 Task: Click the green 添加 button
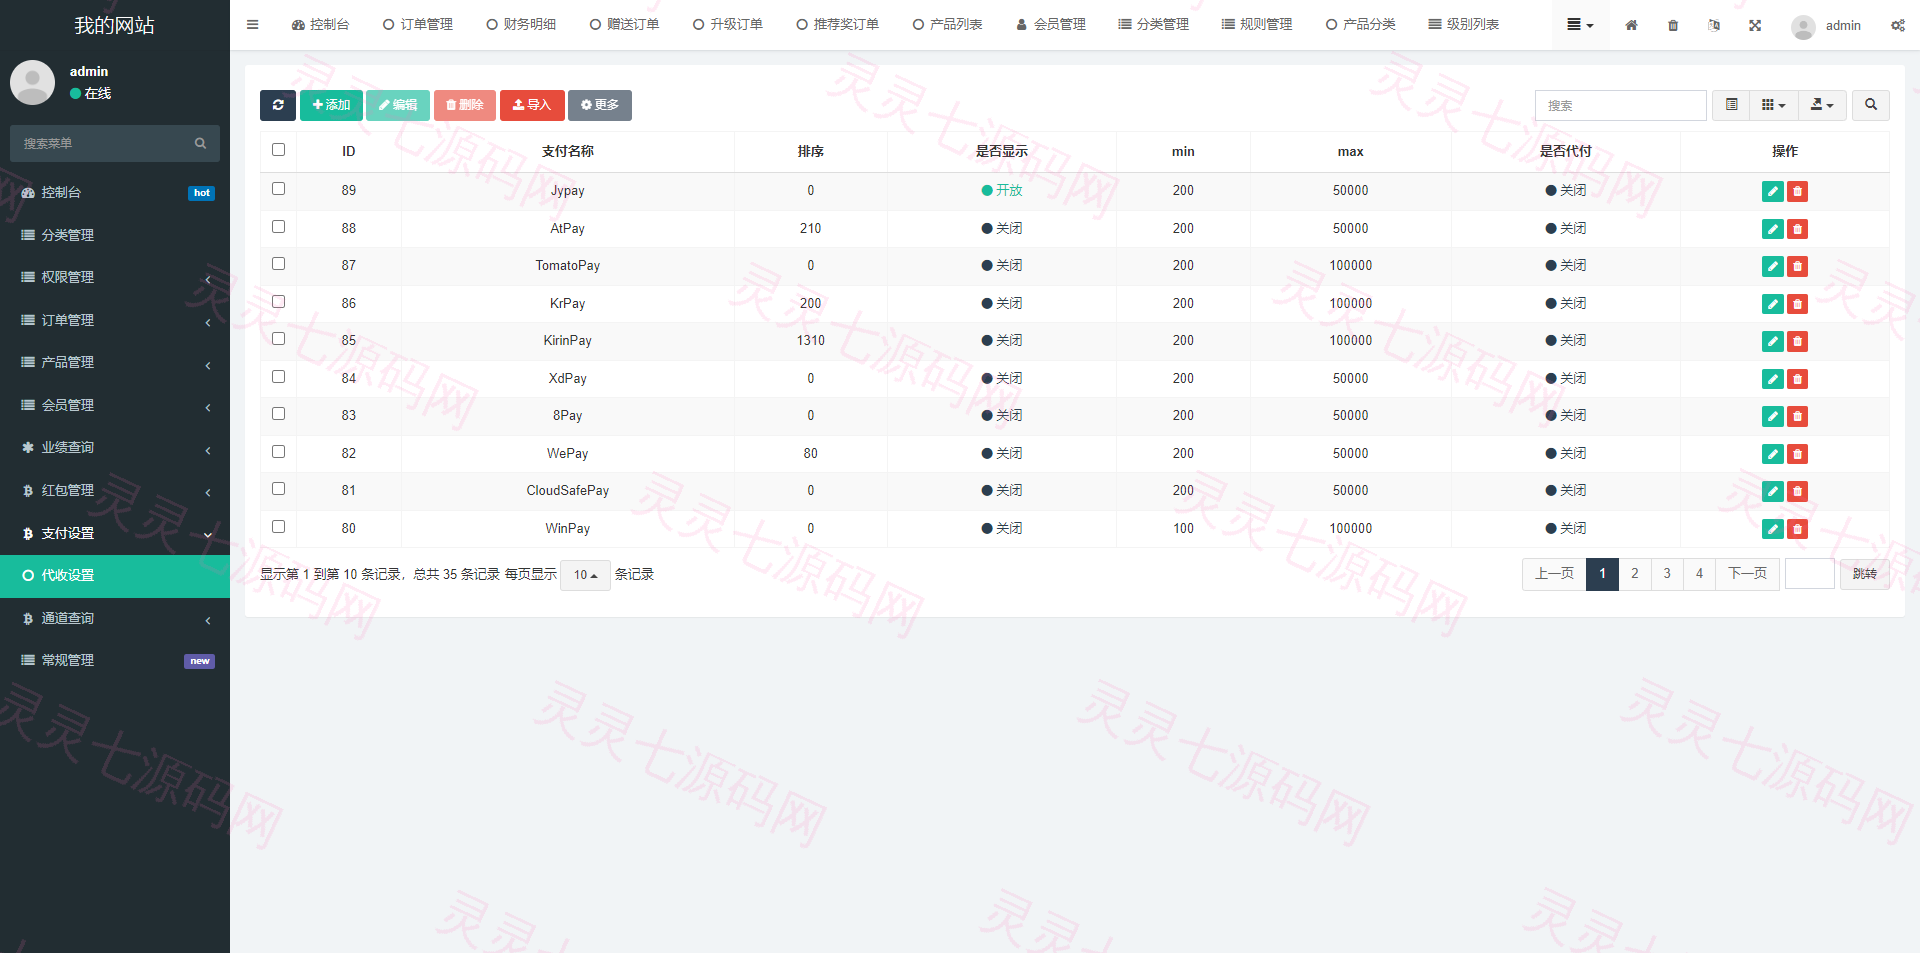click(331, 105)
